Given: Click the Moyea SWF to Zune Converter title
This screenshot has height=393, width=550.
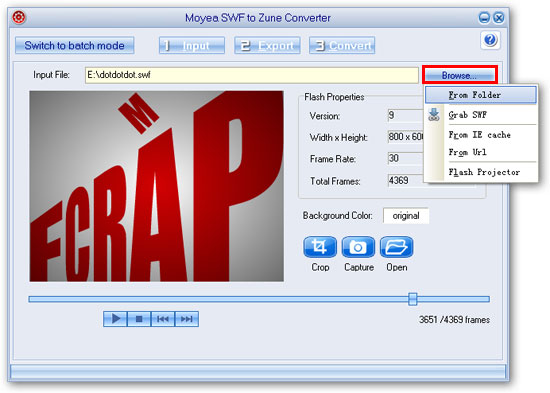Looking at the screenshot, I should pyautogui.click(x=258, y=18).
